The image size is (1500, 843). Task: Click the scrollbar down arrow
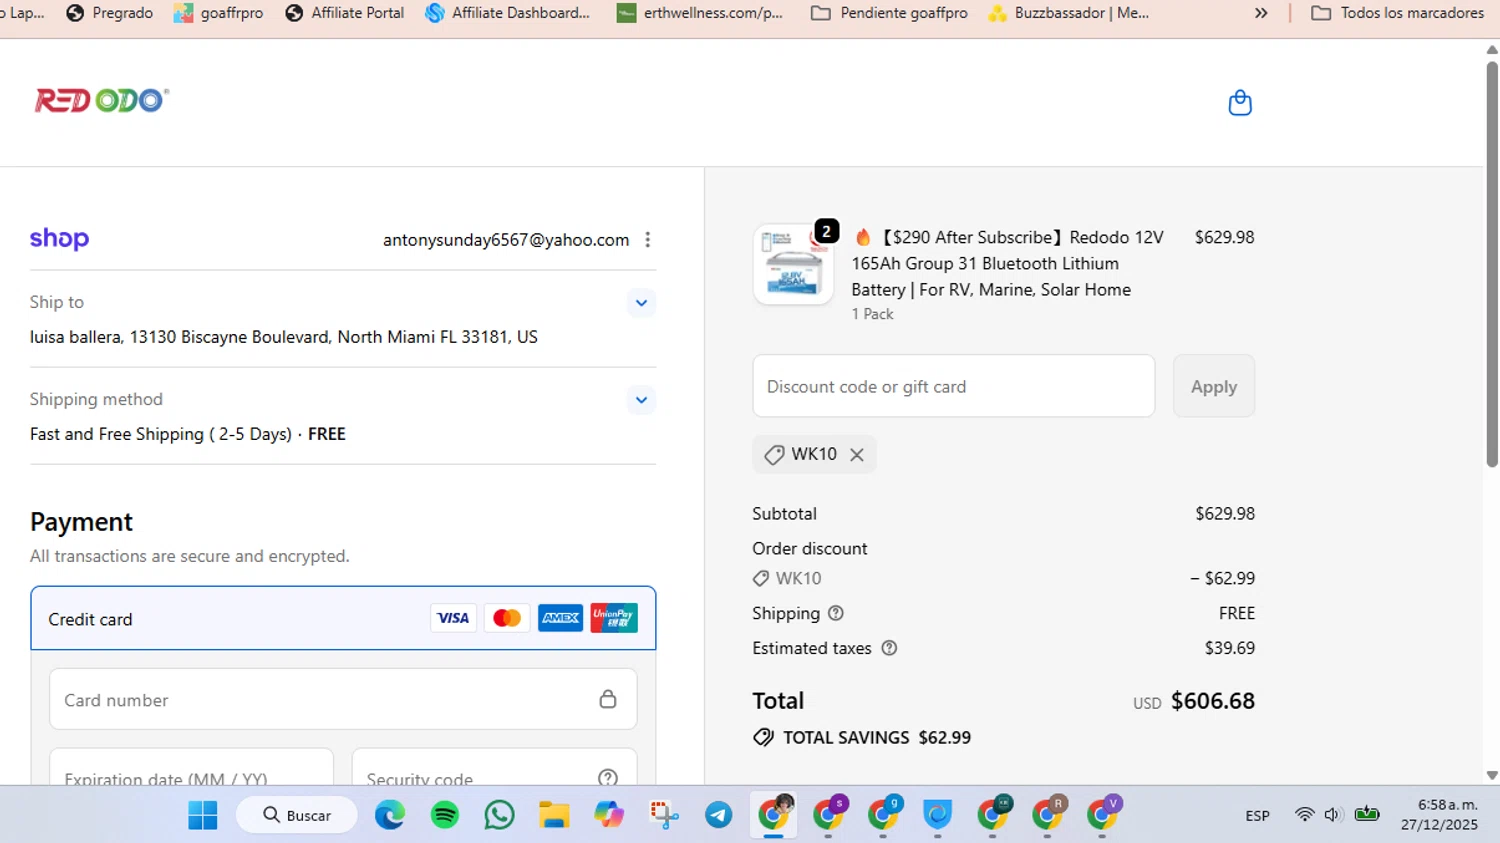coord(1492,775)
